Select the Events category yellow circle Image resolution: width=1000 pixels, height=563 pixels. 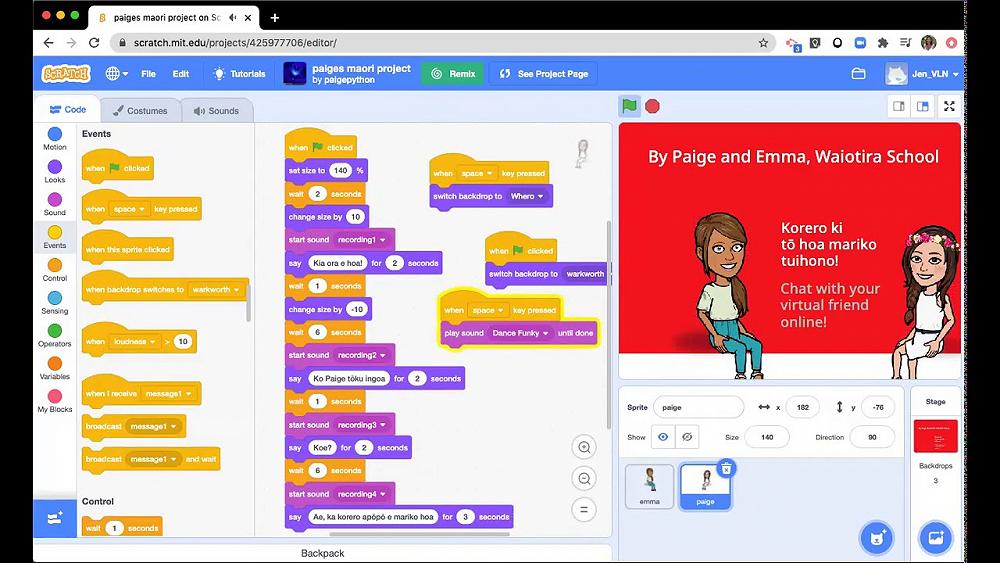pos(55,232)
